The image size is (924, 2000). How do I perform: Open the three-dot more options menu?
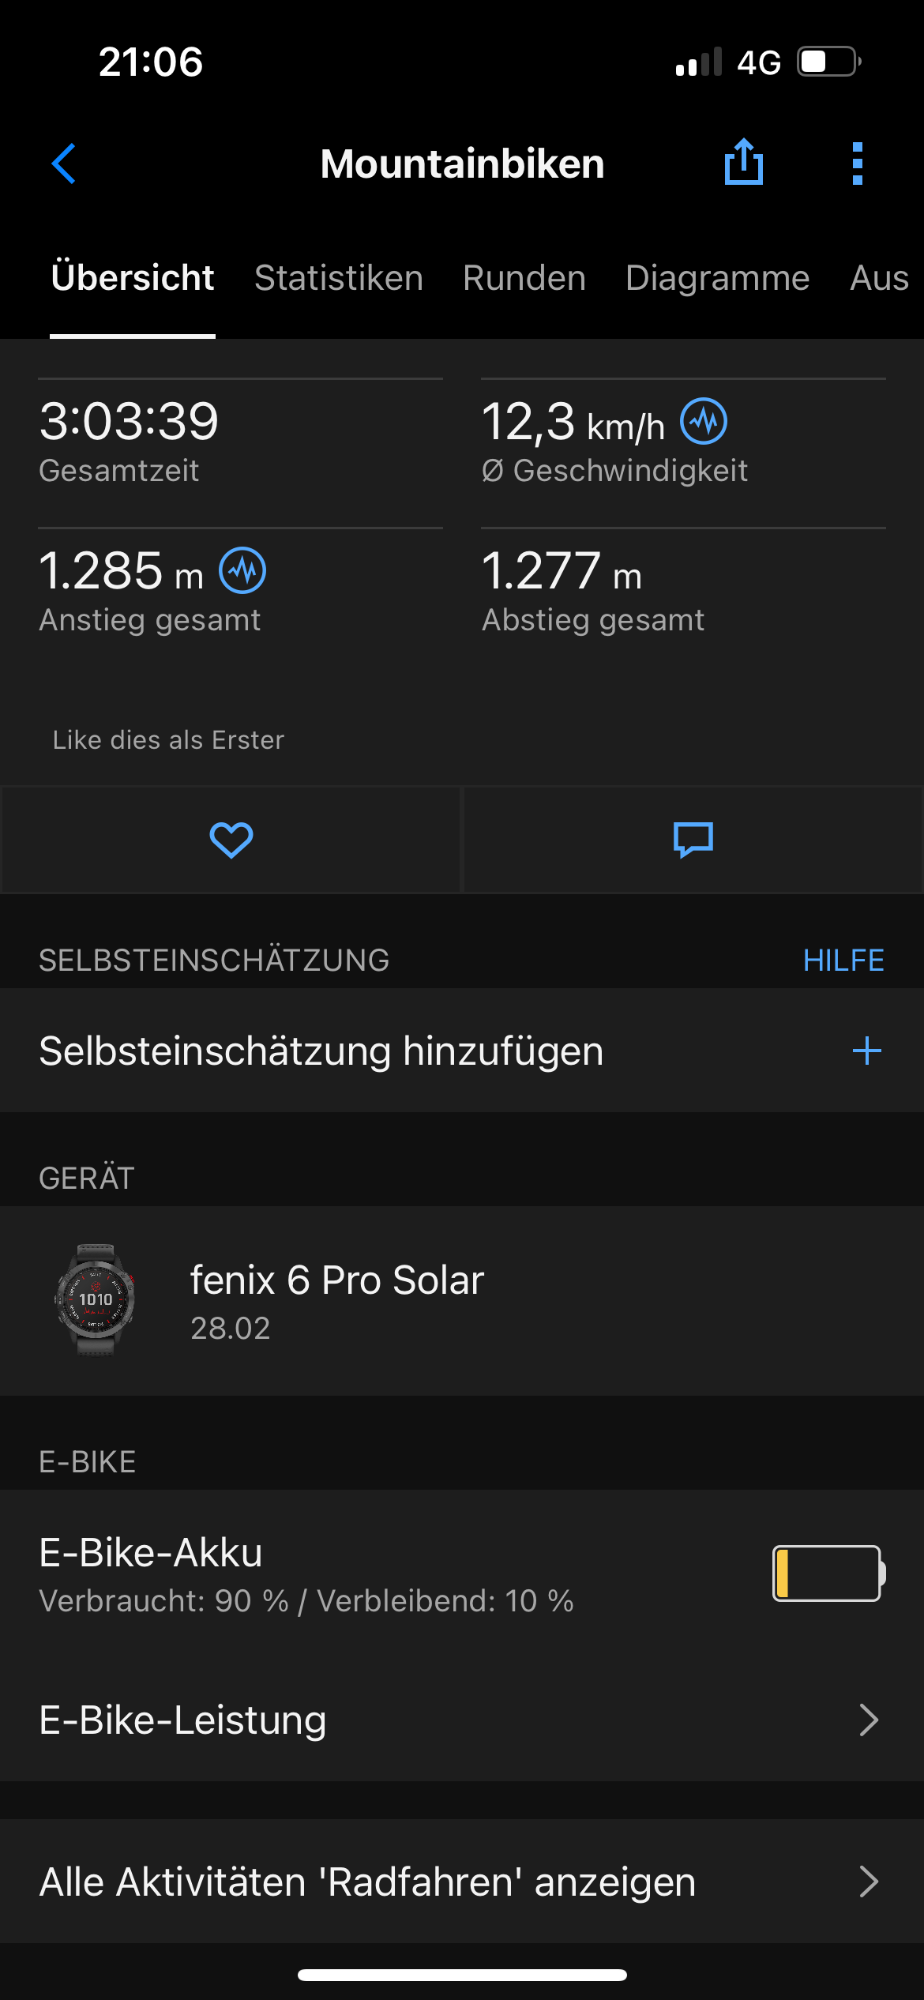[x=857, y=164]
